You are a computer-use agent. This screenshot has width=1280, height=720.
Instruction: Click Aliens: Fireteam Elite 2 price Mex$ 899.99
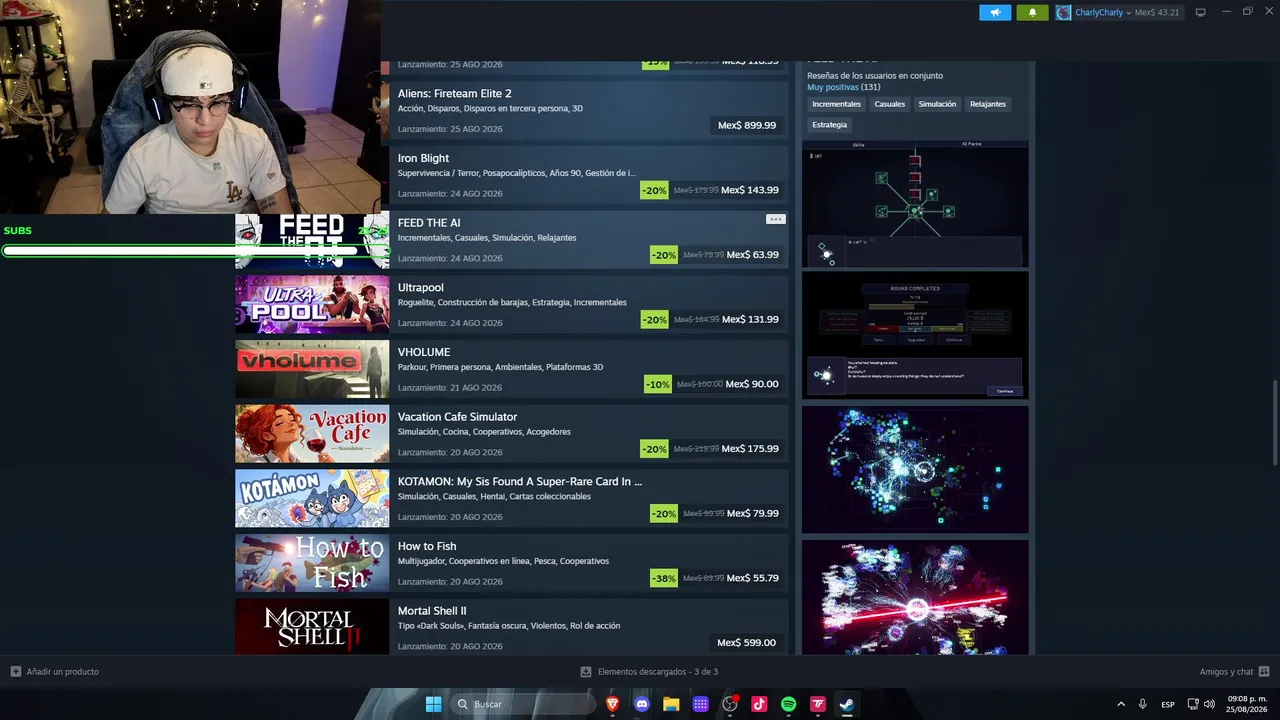747,125
